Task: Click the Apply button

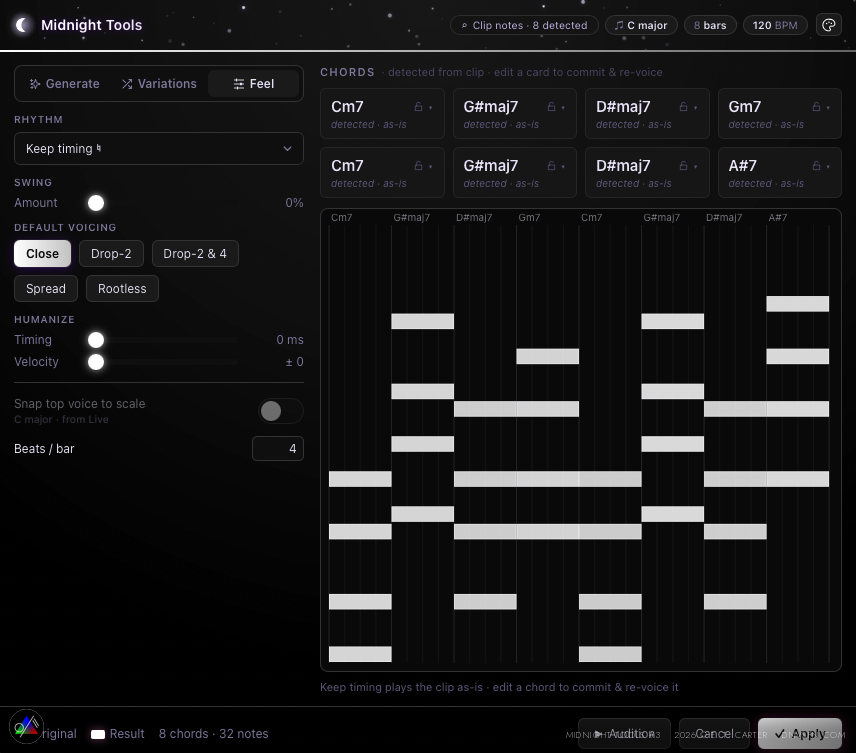Action: click(800, 733)
